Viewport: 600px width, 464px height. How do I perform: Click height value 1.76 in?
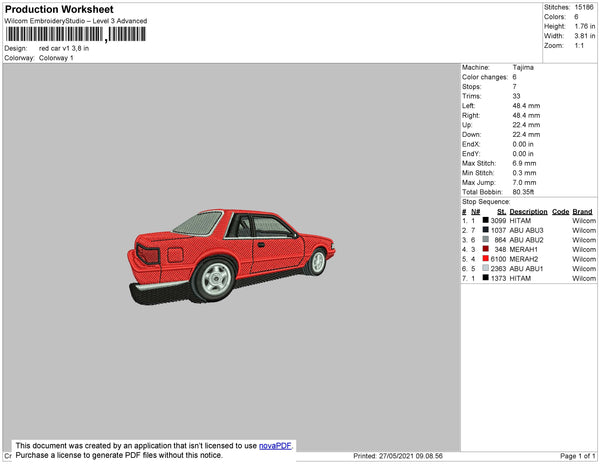click(585, 26)
